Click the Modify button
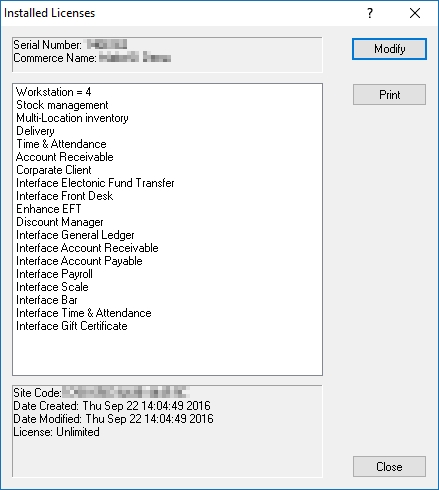Viewport: 439px width, 490px height. tap(389, 49)
